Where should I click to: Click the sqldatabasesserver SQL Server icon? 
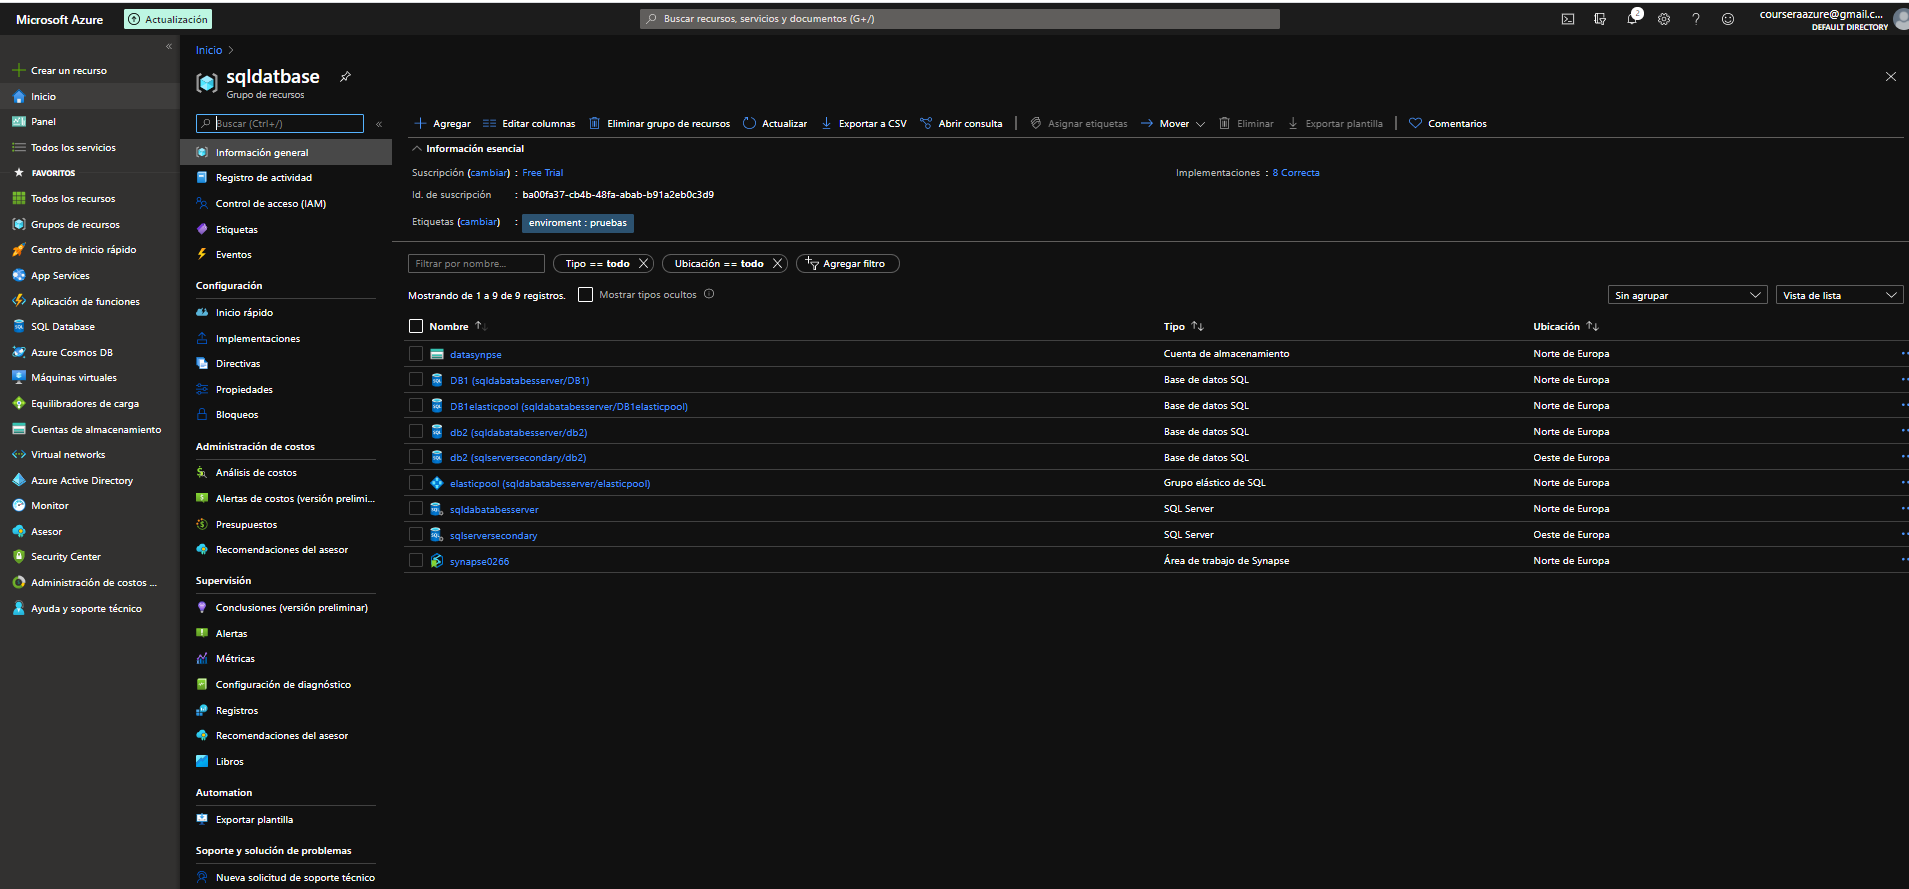tap(437, 509)
